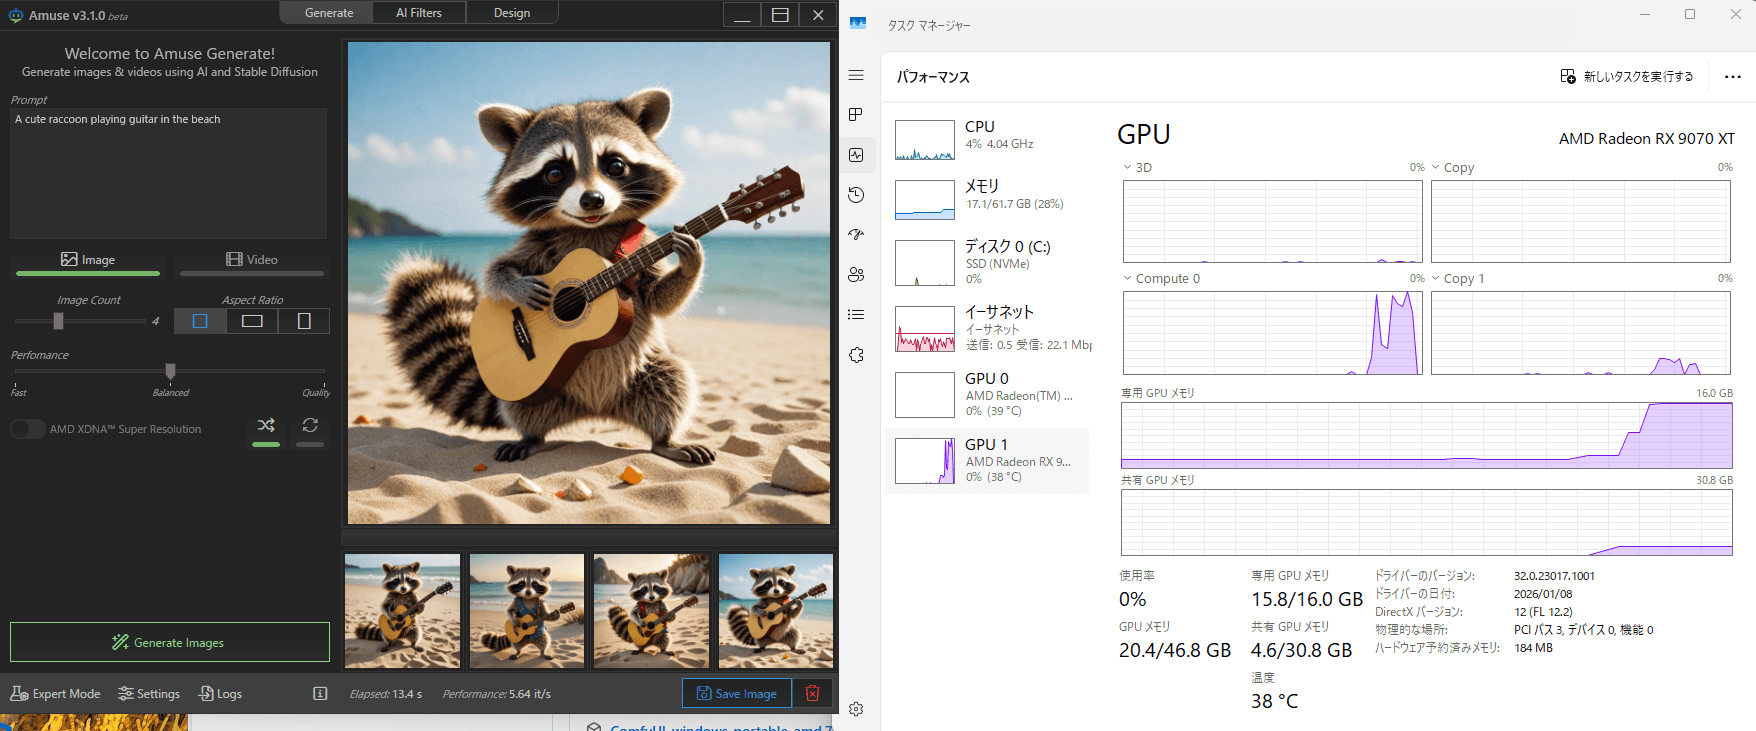
Task: Open App history in Task Manager sidebar
Action: (856, 195)
